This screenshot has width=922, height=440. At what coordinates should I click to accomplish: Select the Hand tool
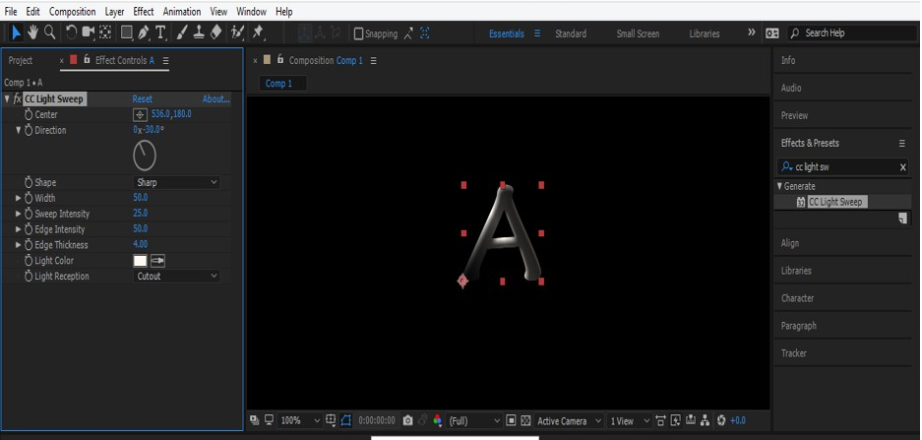(x=32, y=33)
